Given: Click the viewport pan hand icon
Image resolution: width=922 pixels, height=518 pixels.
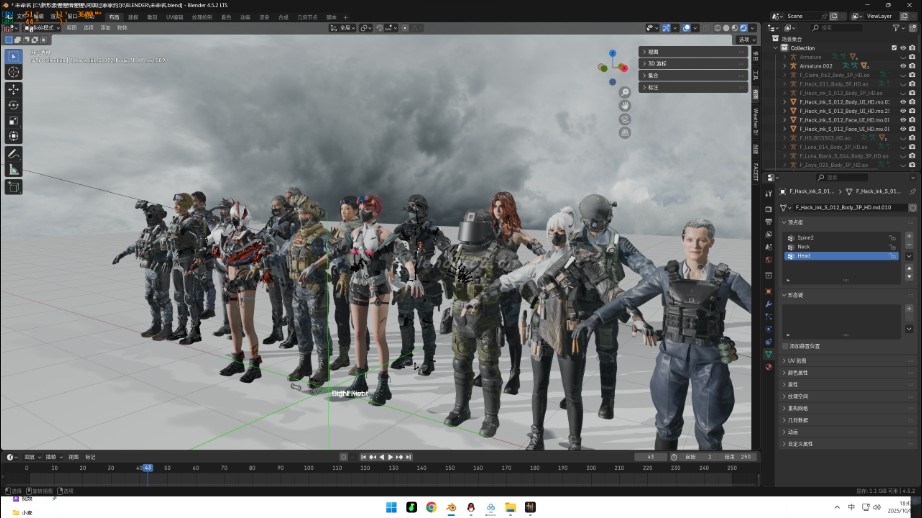Looking at the screenshot, I should [x=624, y=106].
